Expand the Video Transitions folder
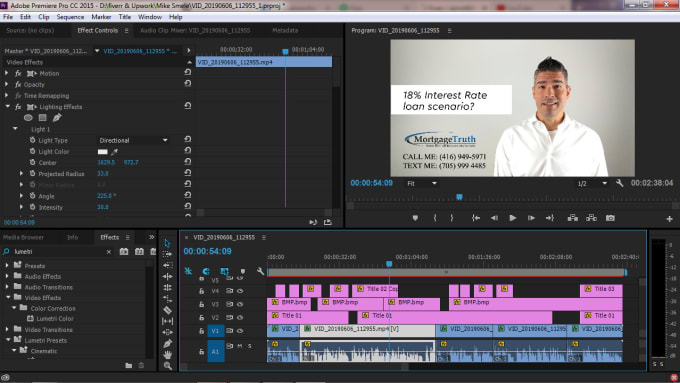The width and height of the screenshot is (680, 383). pyautogui.click(x=7, y=330)
